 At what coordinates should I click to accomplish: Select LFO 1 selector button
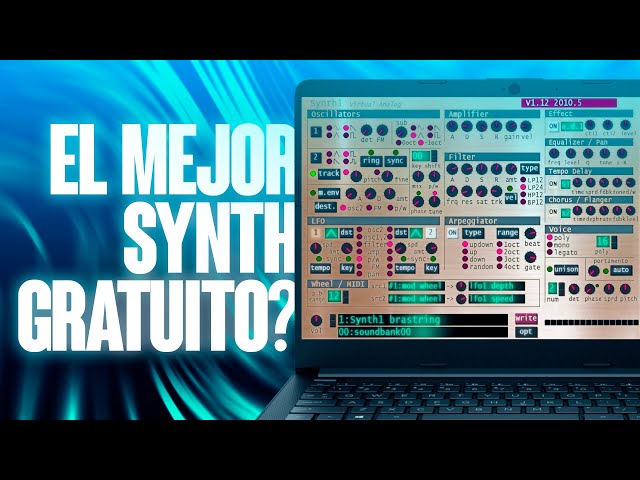[x=316, y=233]
